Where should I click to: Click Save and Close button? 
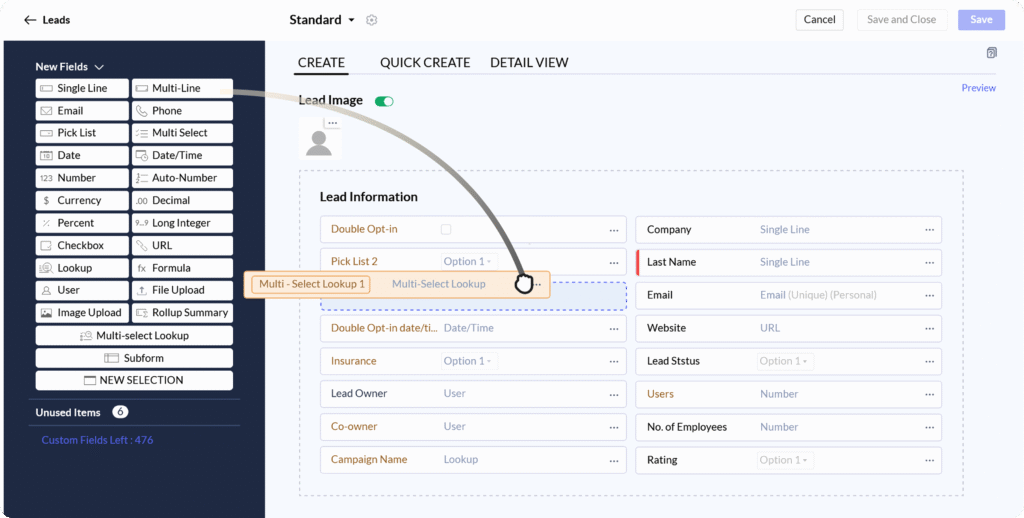tap(902, 20)
